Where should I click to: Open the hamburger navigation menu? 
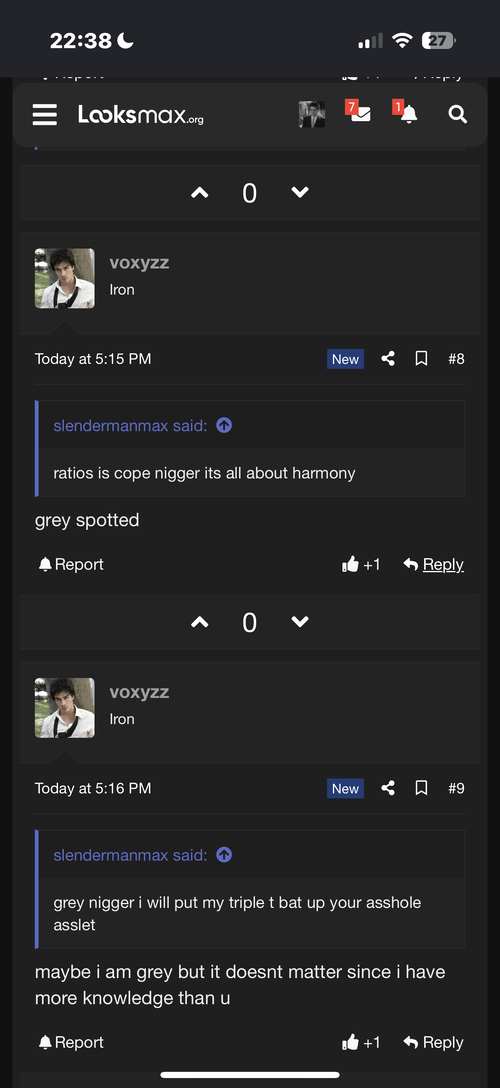pos(44,114)
